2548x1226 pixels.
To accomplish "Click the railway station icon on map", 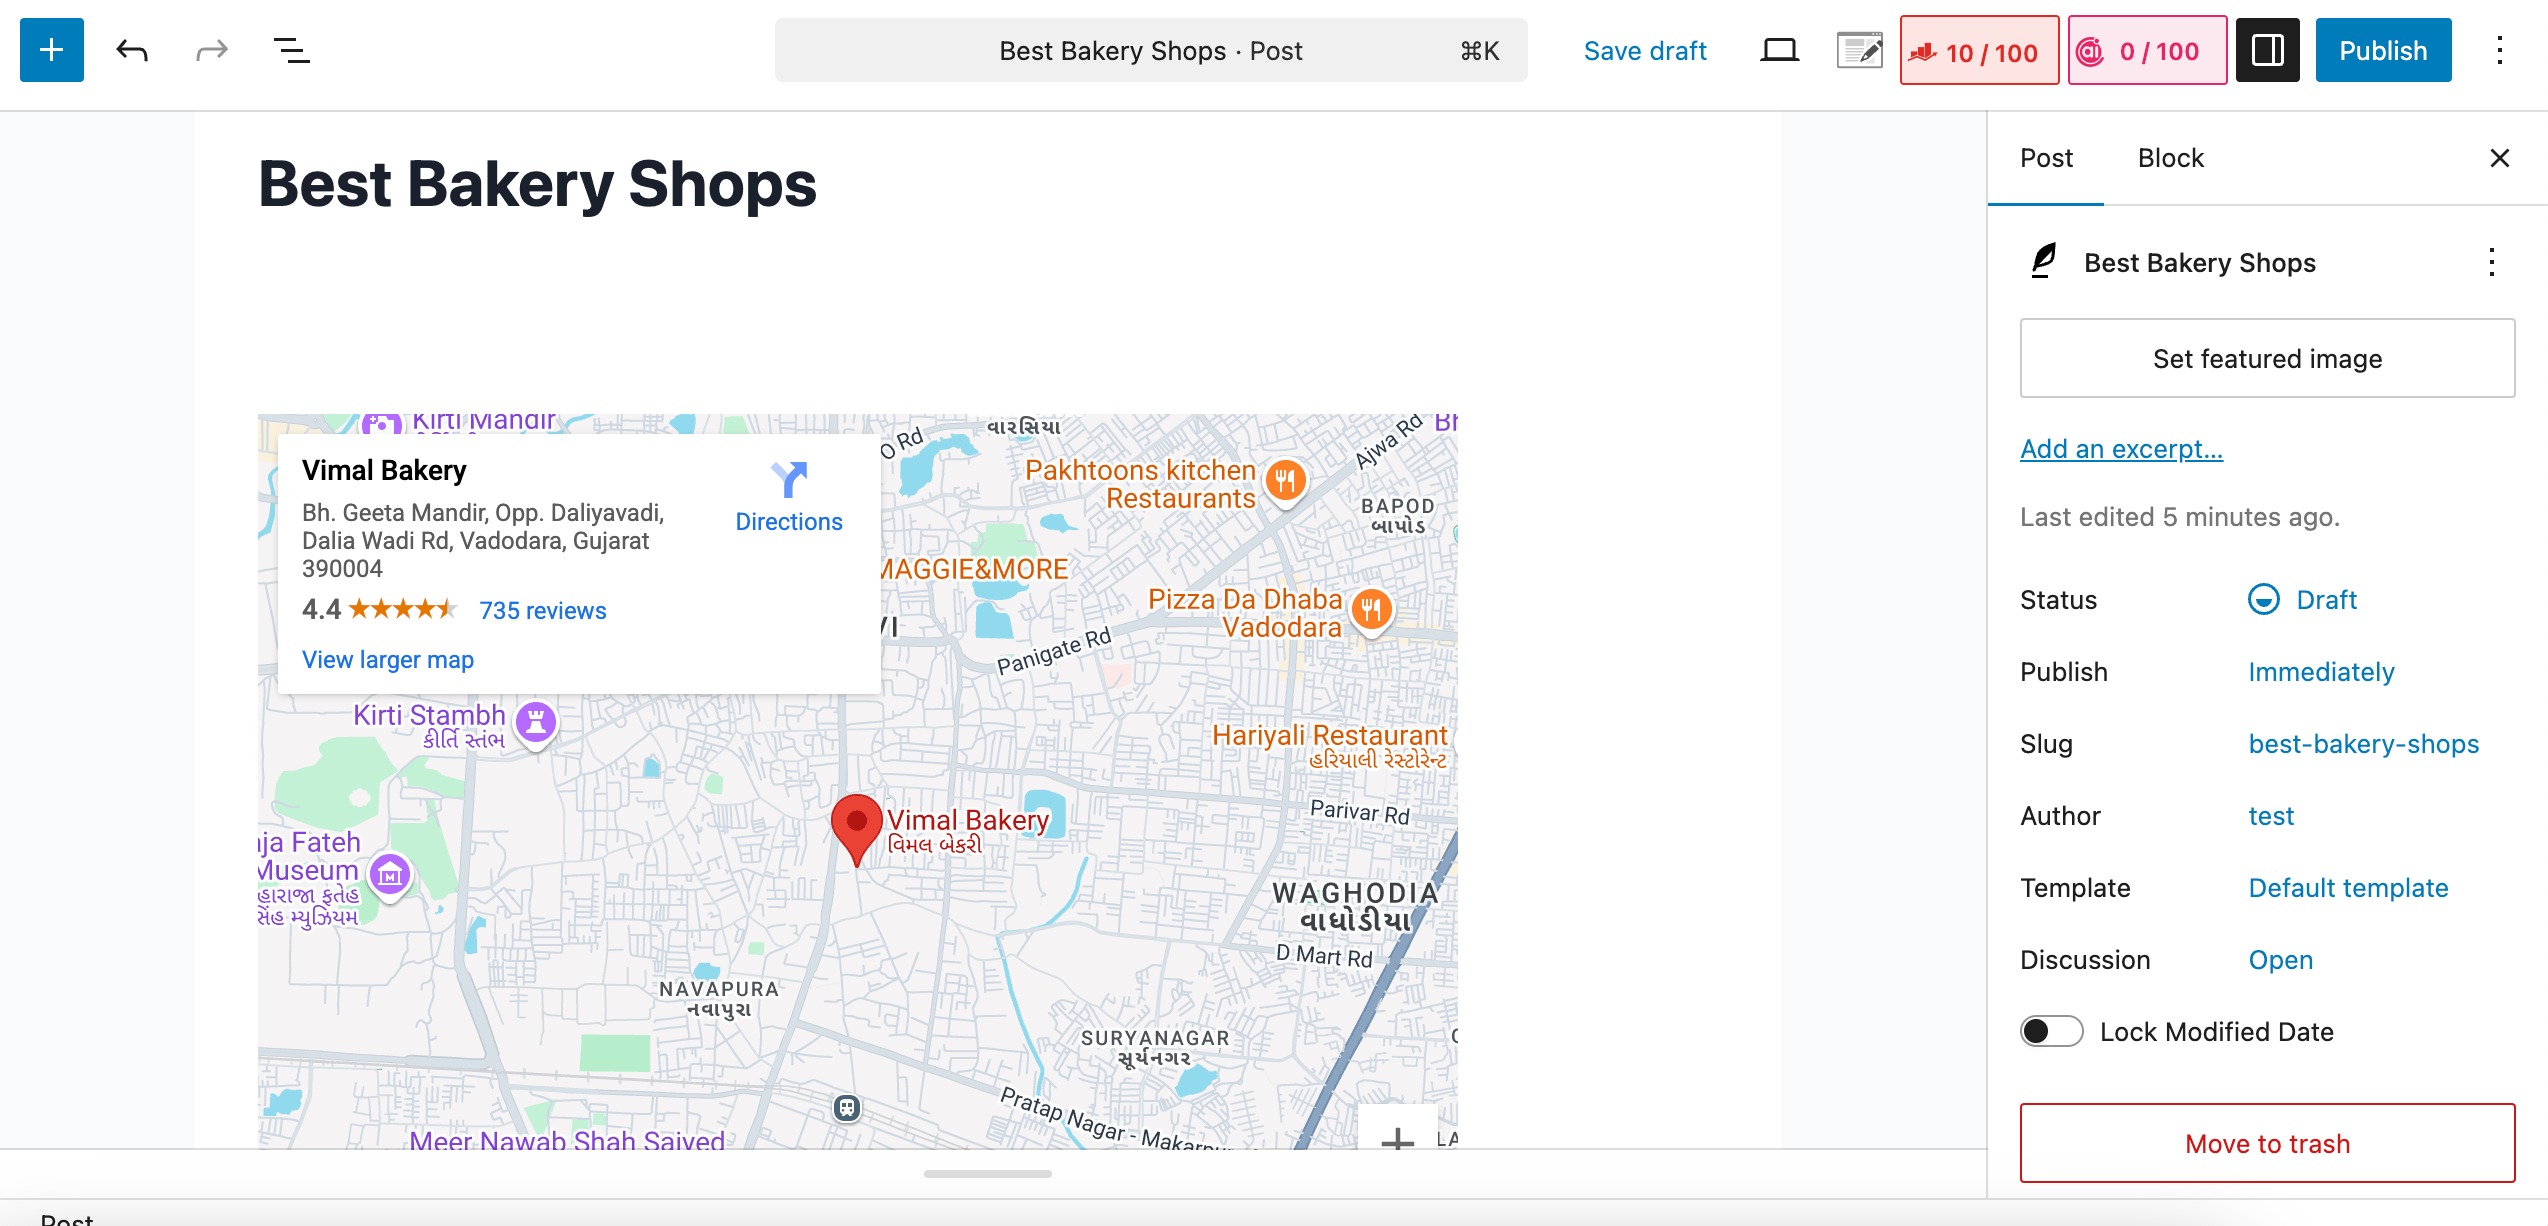I will (x=847, y=1107).
